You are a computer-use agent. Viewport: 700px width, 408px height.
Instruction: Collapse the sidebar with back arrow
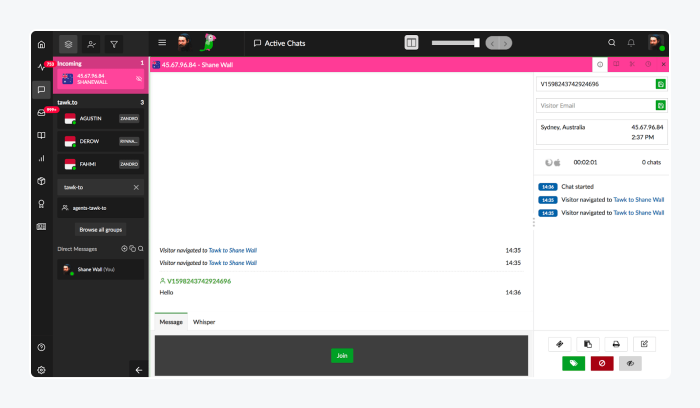tap(139, 370)
